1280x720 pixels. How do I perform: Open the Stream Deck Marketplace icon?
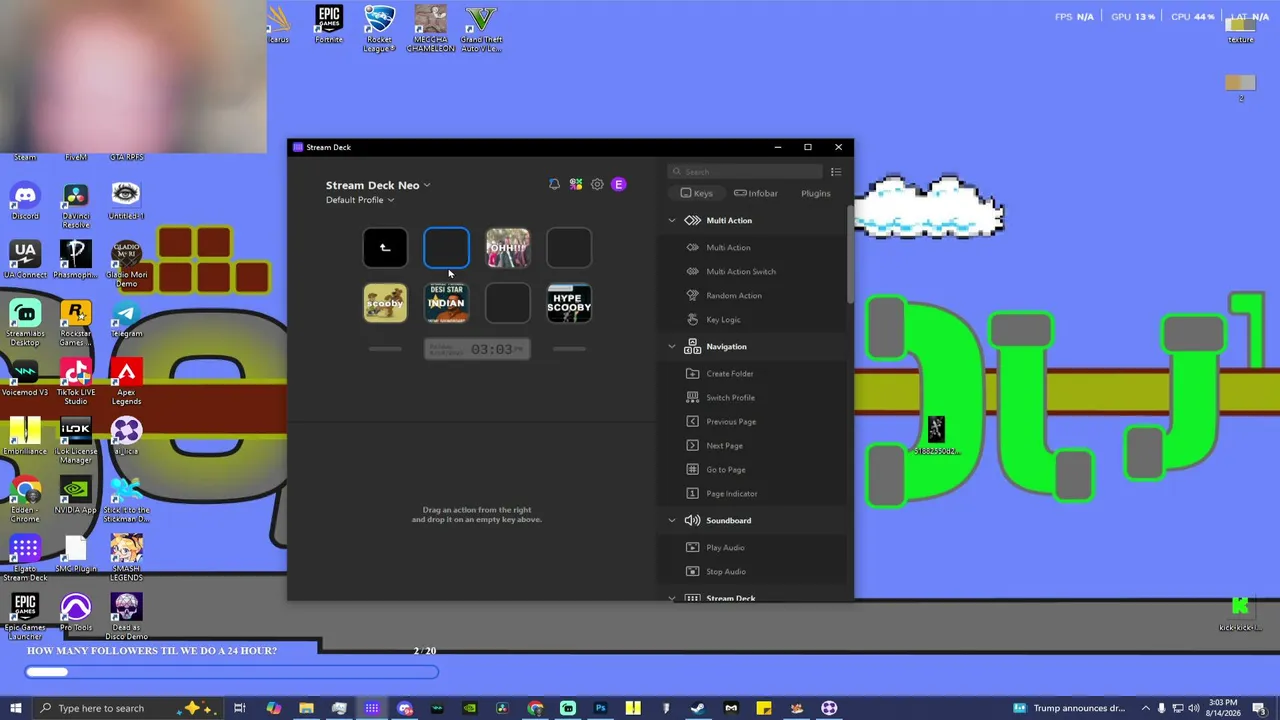(576, 185)
